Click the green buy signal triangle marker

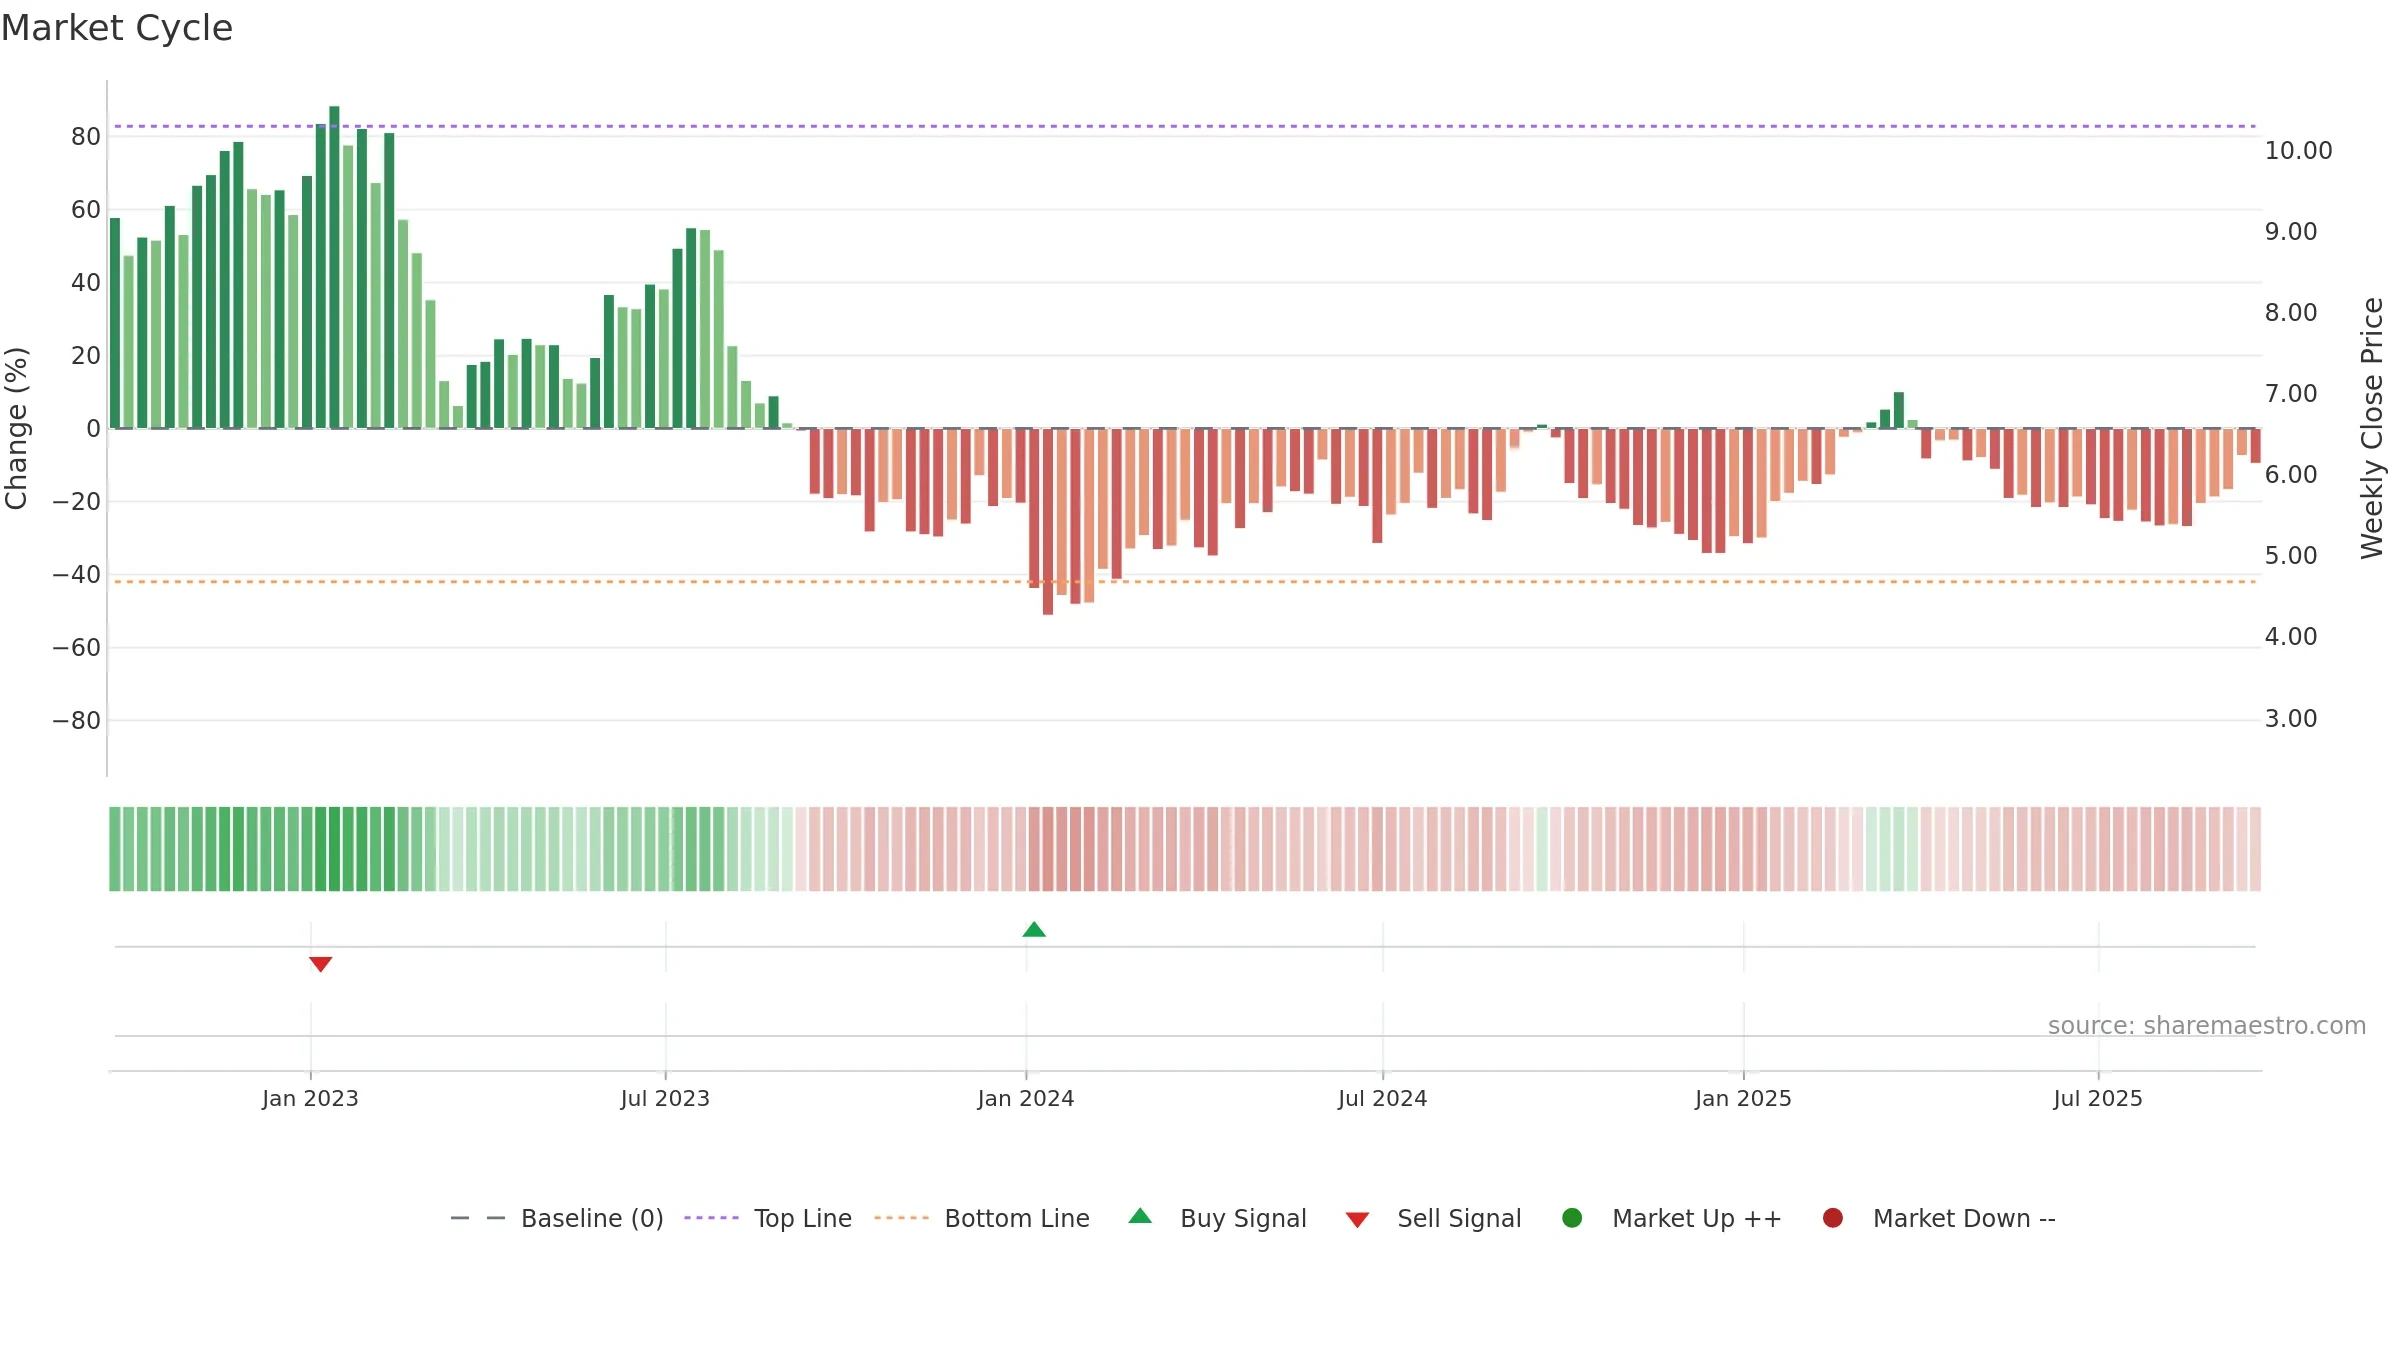click(x=1034, y=930)
